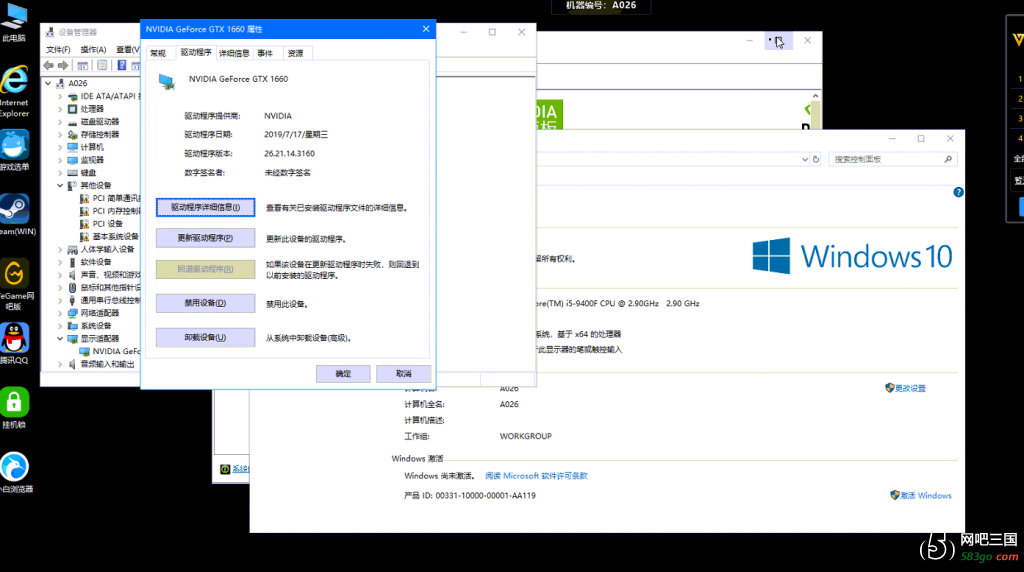
Task: Select the 计算机 device category
Action: [x=92, y=147]
